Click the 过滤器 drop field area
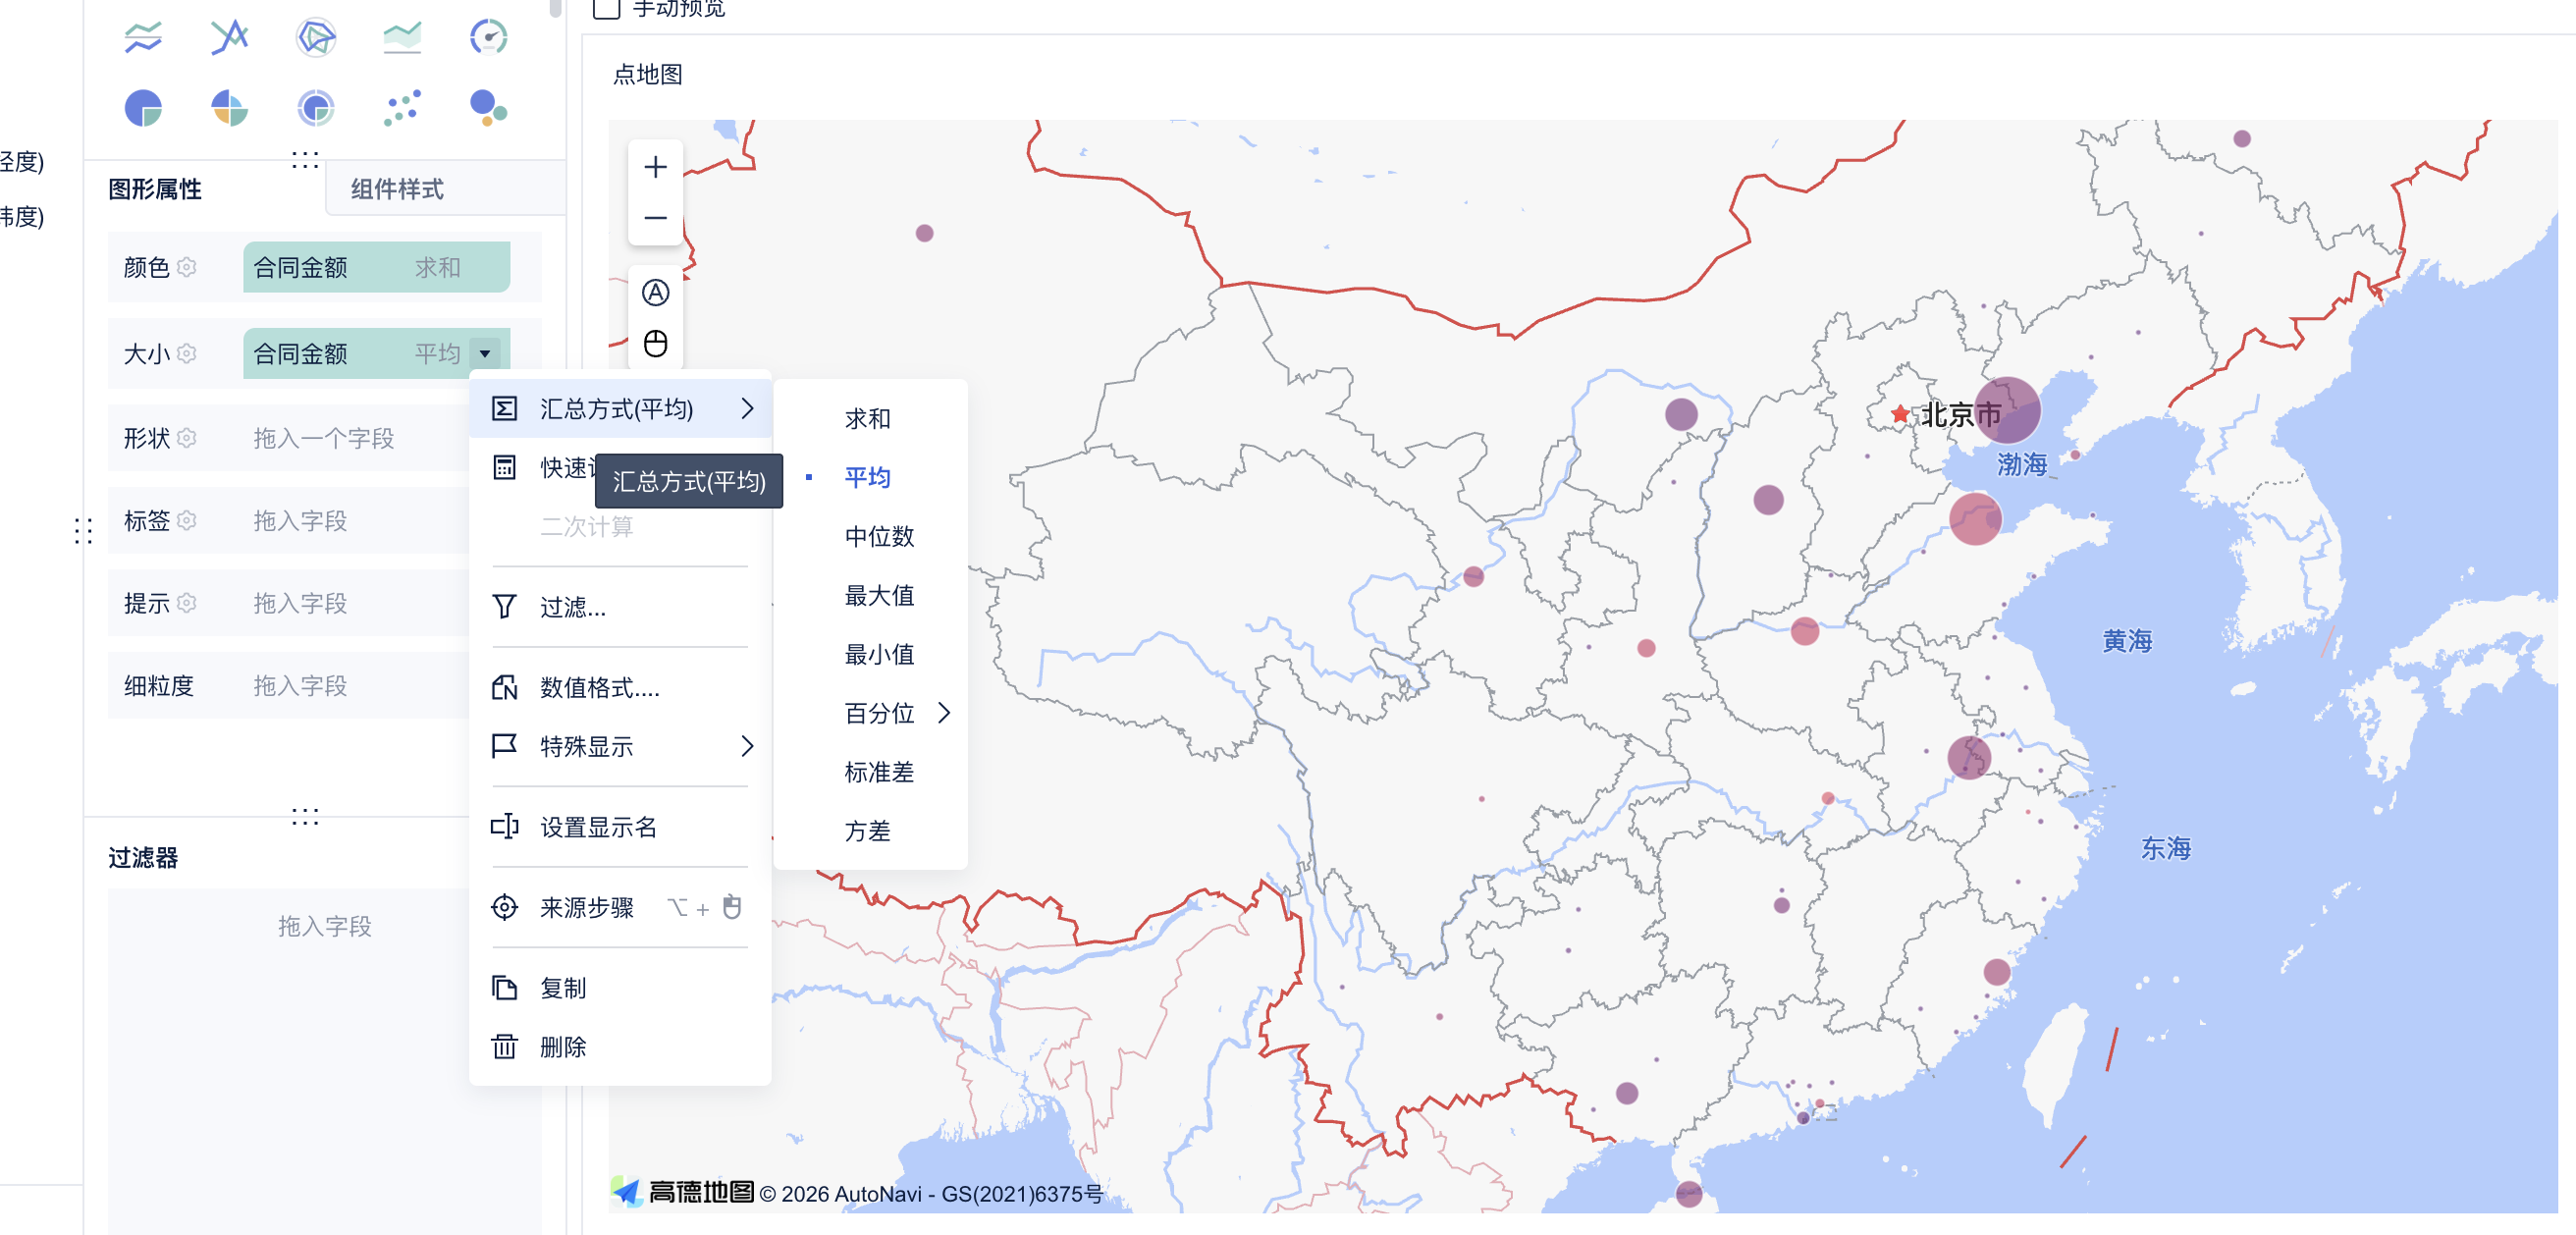This screenshot has height=1235, width=2576. coord(324,926)
